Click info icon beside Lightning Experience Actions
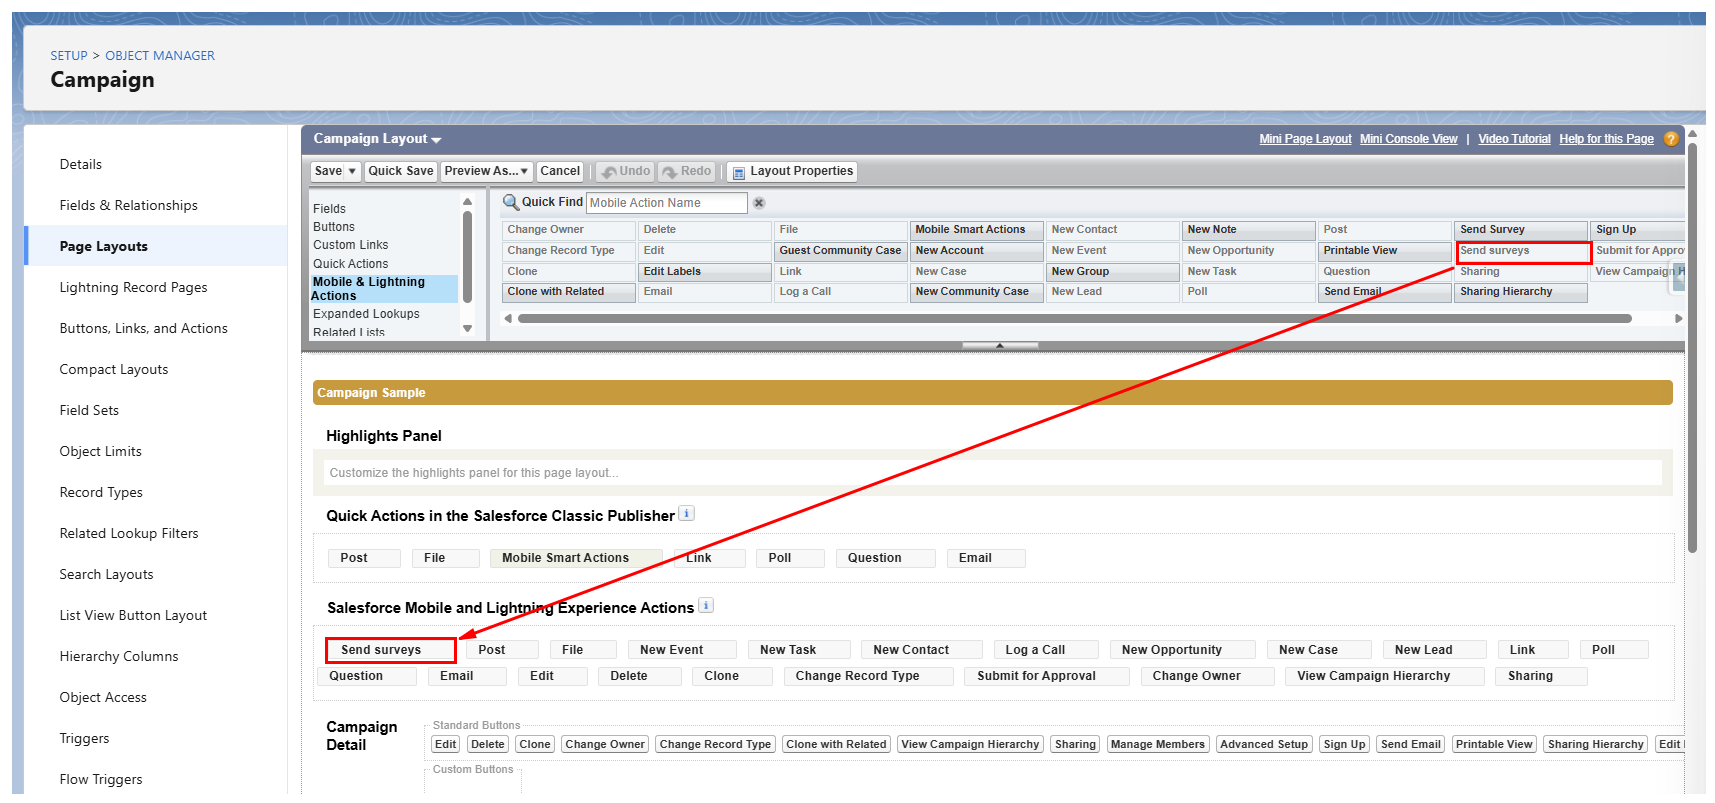Image resolution: width=1715 pixels, height=803 pixels. point(706,605)
